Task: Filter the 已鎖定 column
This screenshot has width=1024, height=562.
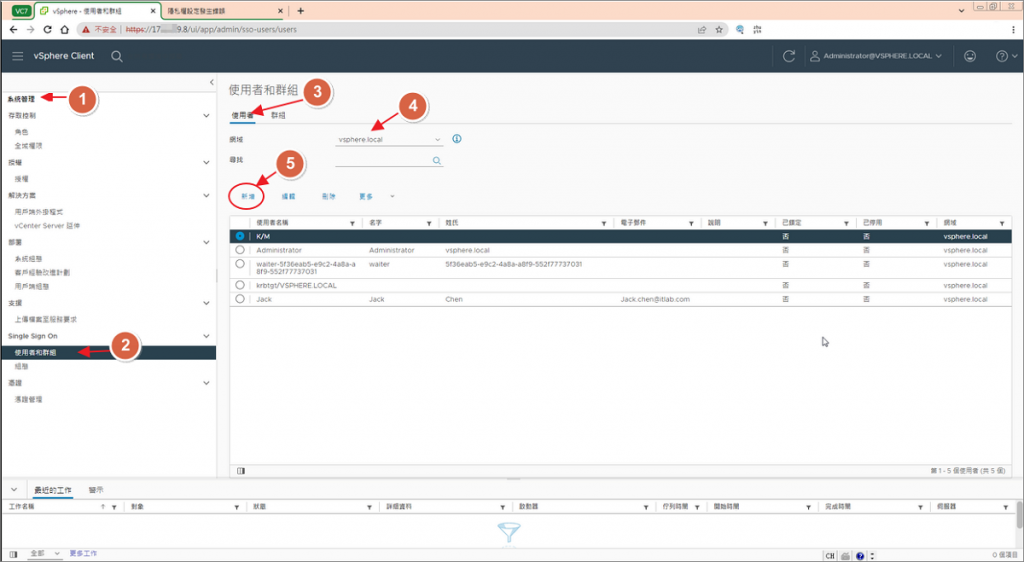Action: [x=846, y=223]
